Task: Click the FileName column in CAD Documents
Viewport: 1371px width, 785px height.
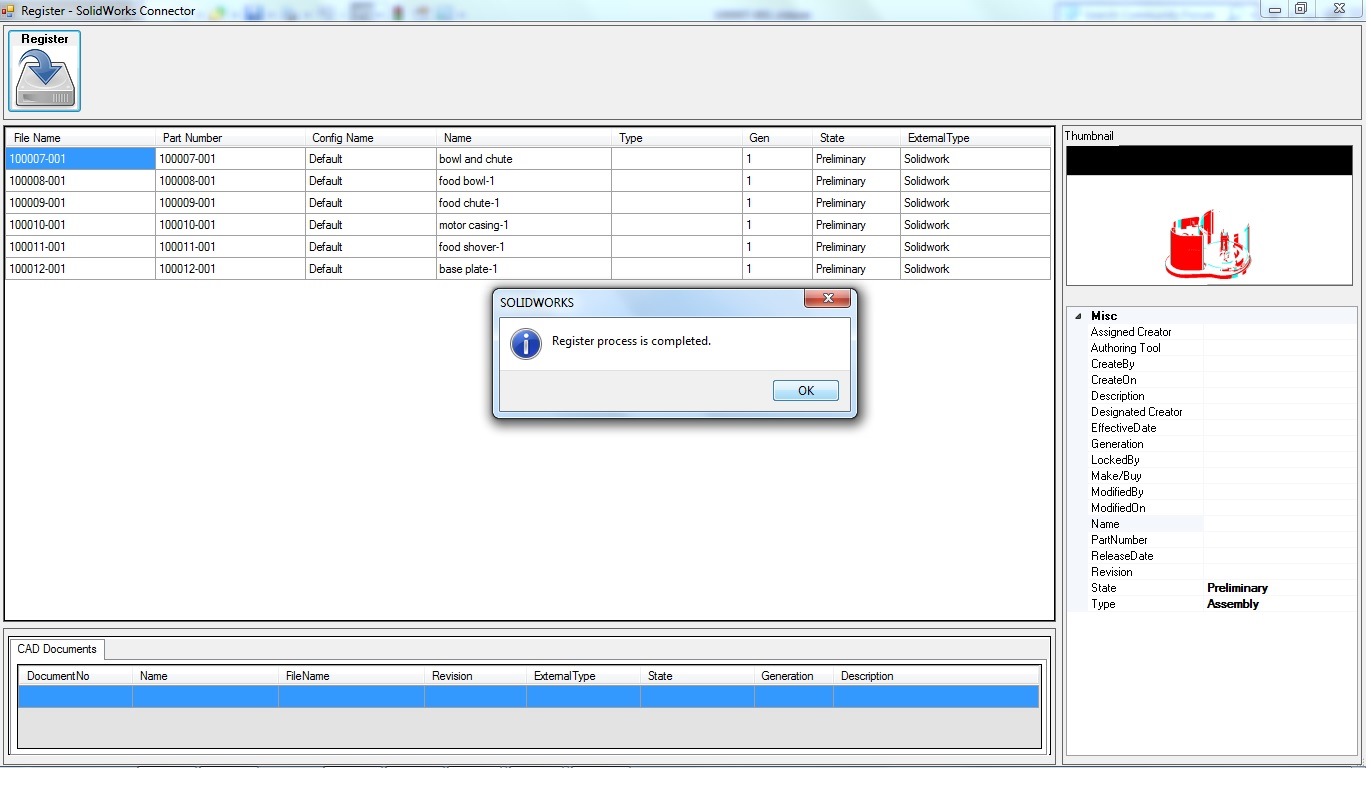Action: click(x=351, y=676)
